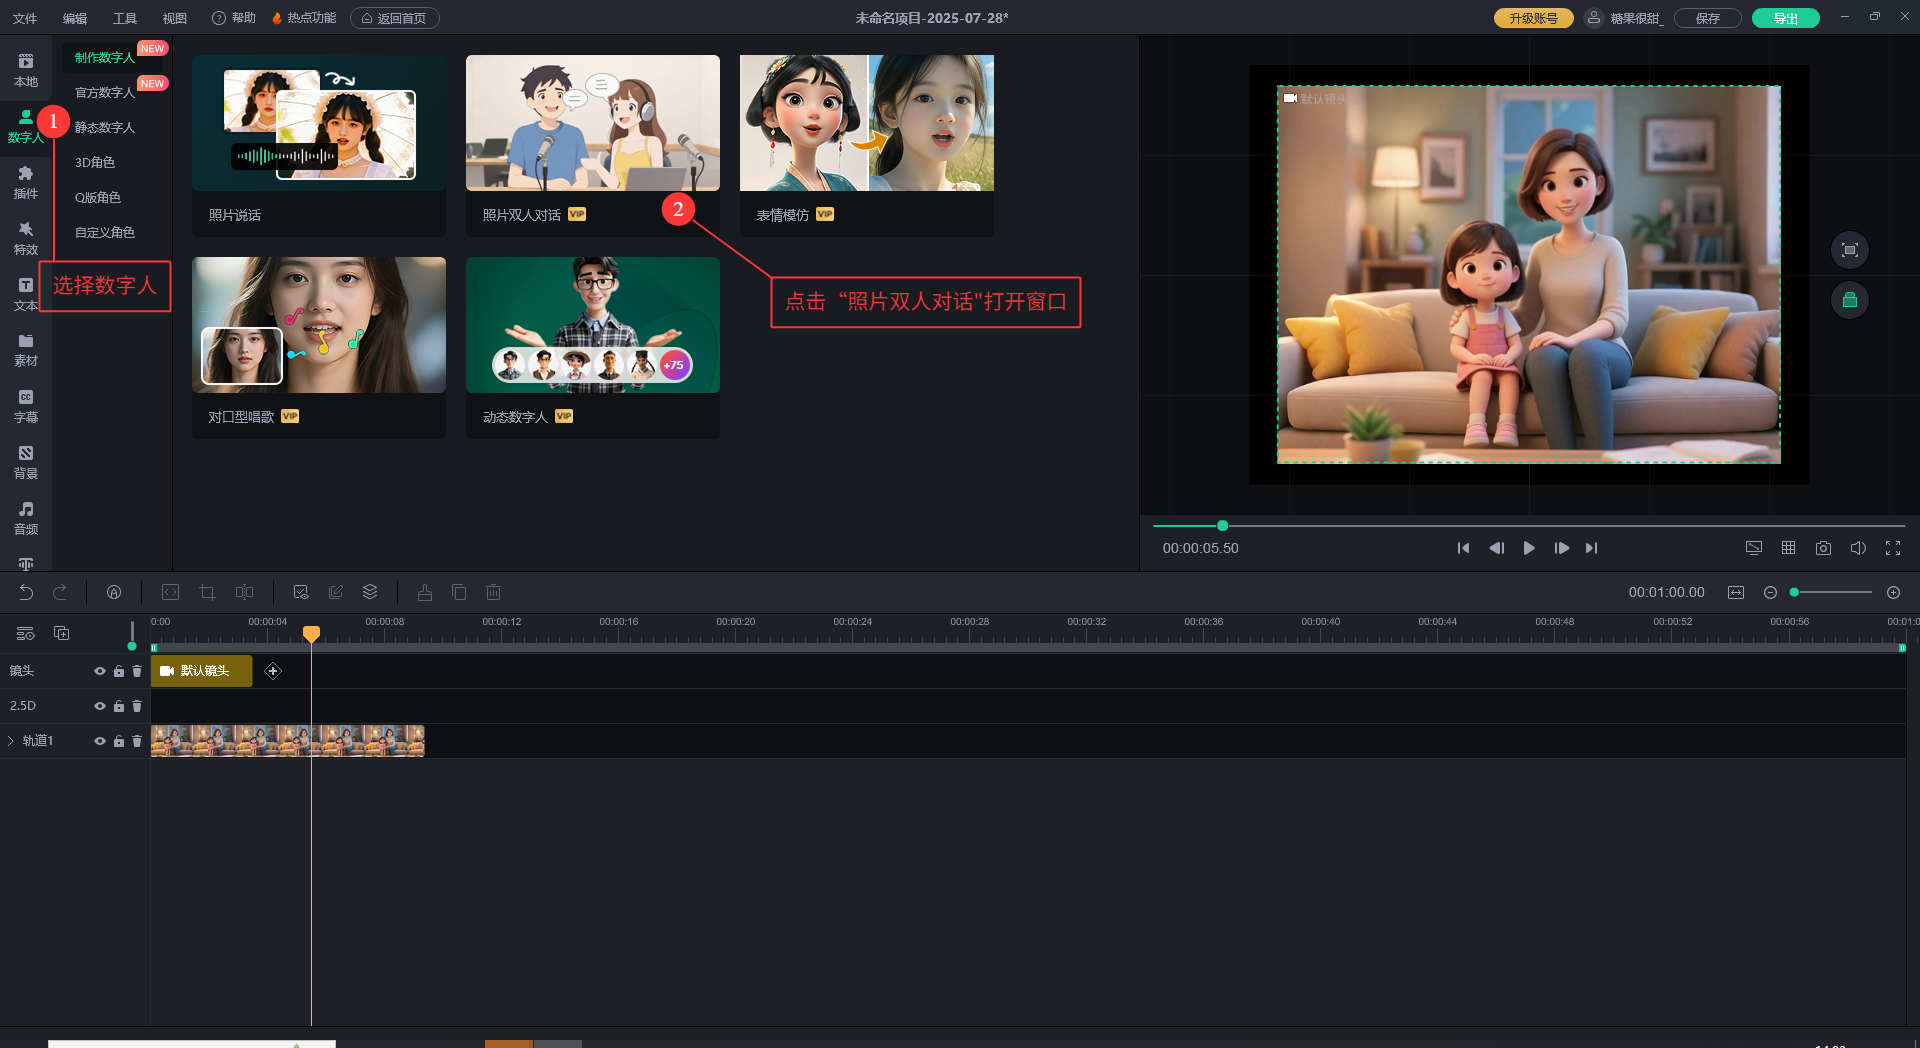
Task: Hide the 2.5D track with eye icon
Action: [x=100, y=706]
